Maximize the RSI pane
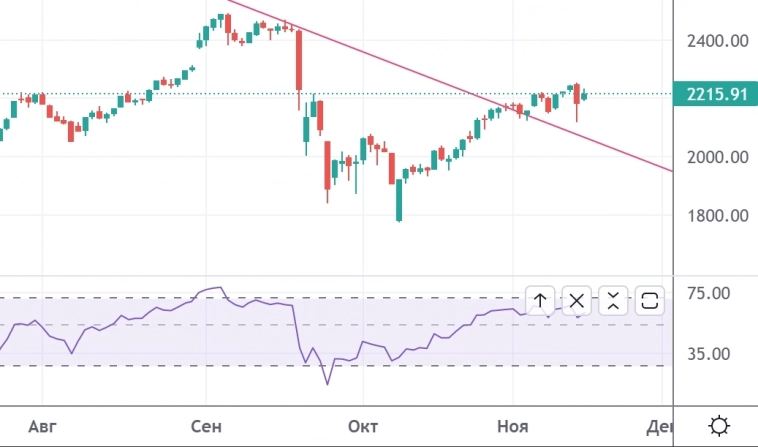This screenshot has width=758, height=447. point(649,300)
